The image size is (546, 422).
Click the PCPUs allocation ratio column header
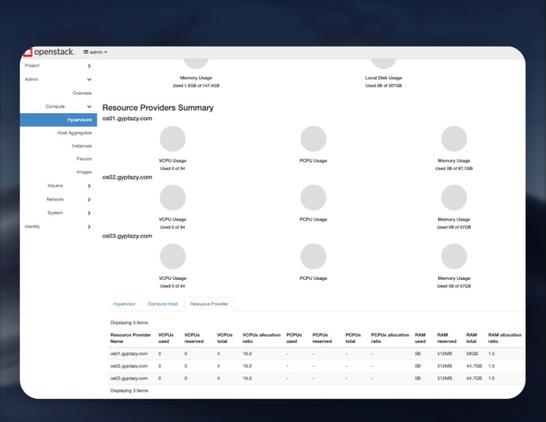(390, 338)
